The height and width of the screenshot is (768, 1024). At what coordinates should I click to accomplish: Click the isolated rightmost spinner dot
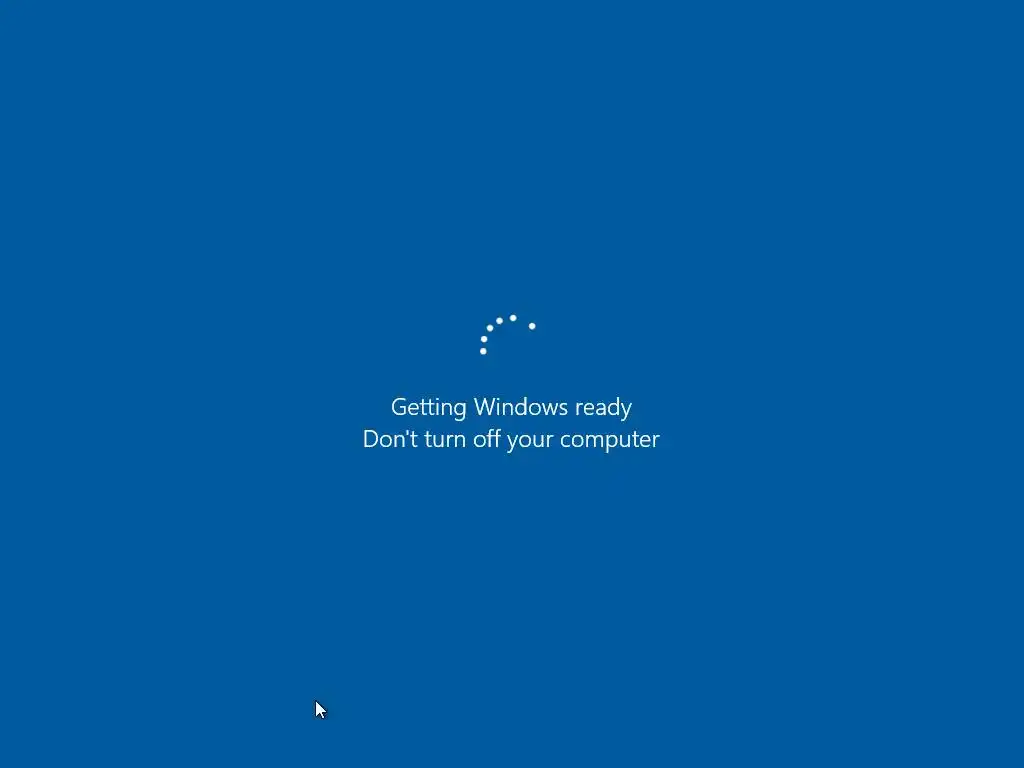click(532, 326)
